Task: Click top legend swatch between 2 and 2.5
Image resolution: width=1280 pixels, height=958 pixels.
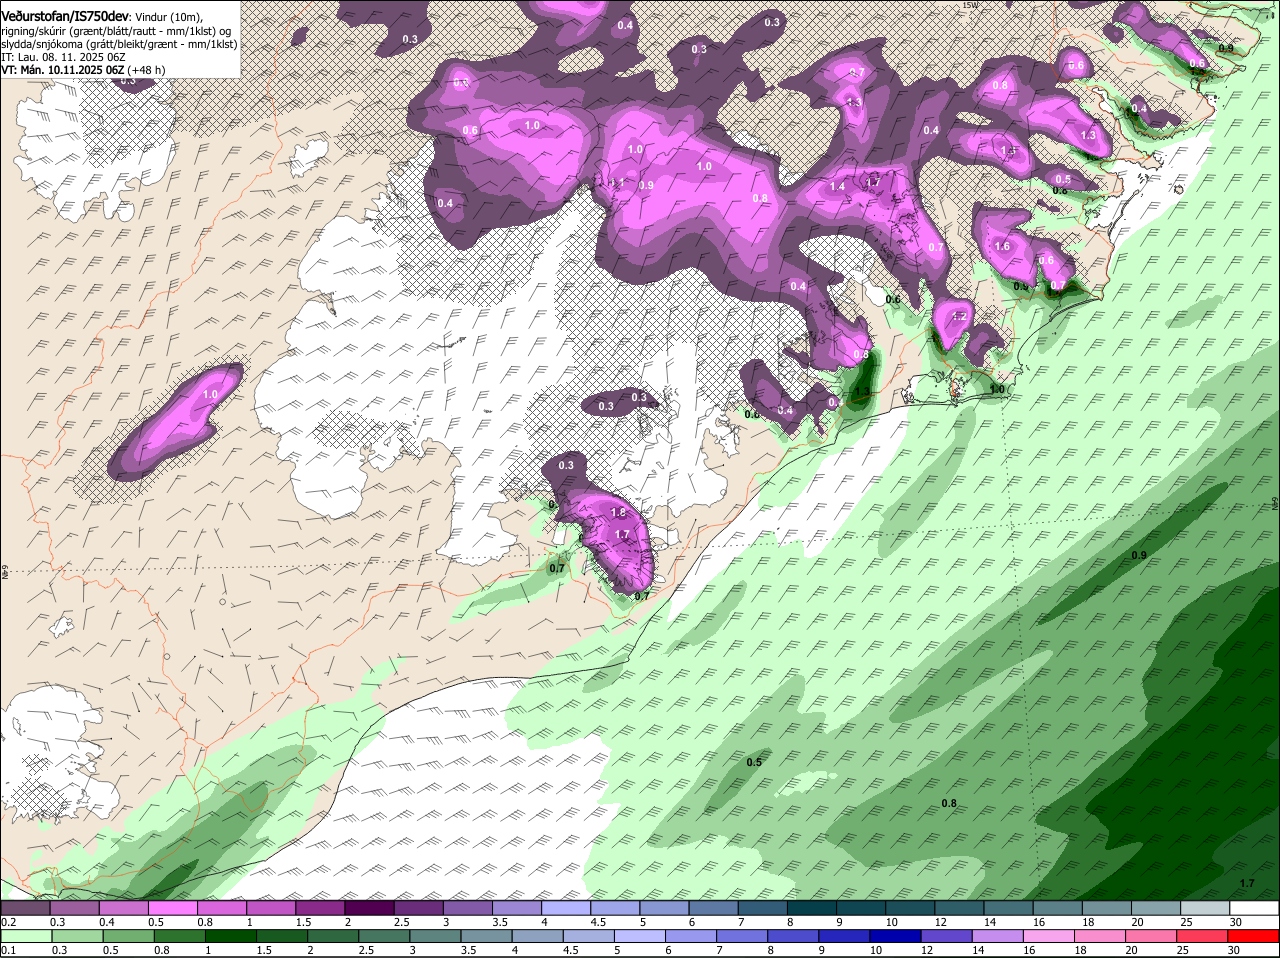Action: click(x=369, y=908)
